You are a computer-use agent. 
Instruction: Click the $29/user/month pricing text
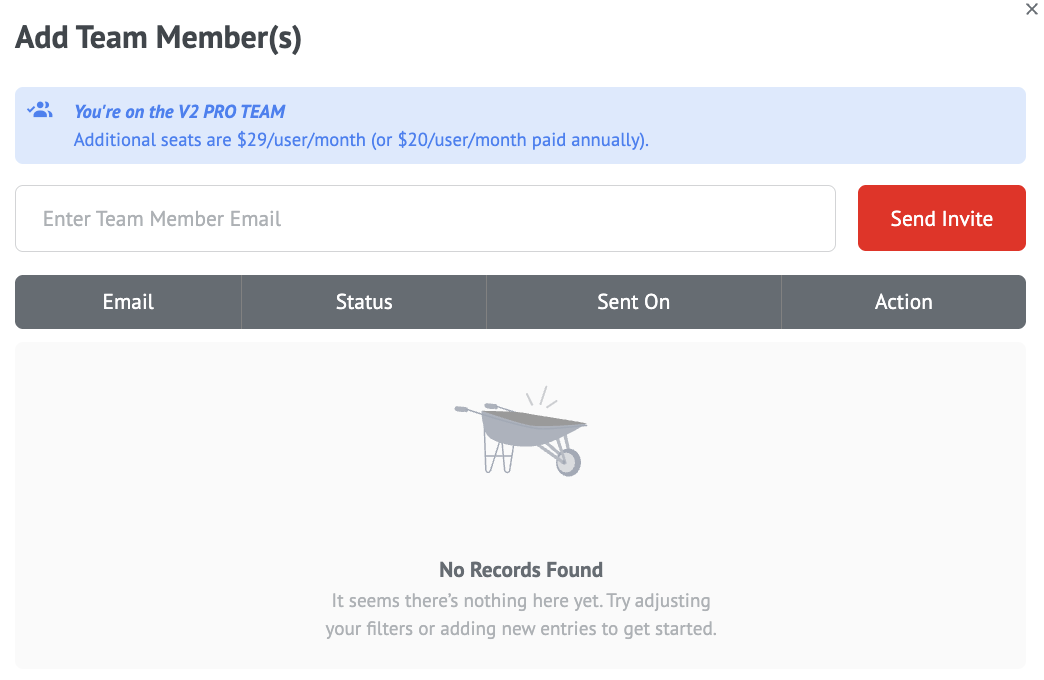[301, 140]
